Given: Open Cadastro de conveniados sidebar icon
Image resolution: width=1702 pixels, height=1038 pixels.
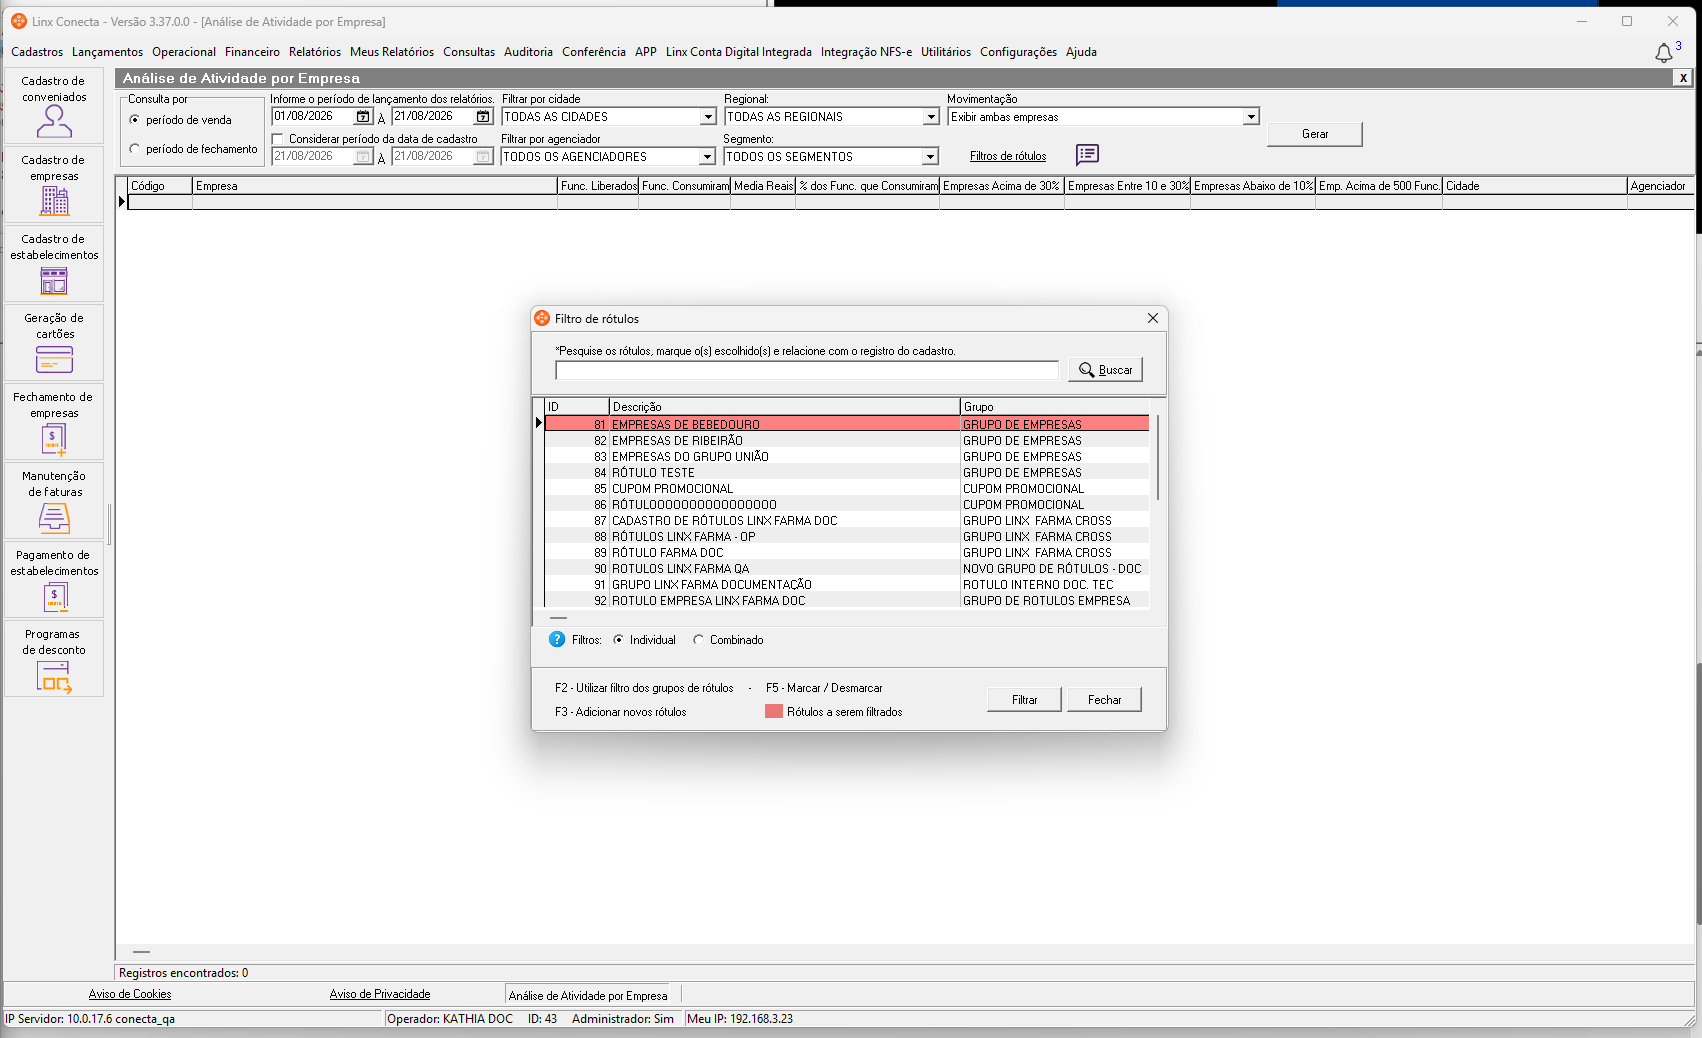Looking at the screenshot, I should click(54, 121).
